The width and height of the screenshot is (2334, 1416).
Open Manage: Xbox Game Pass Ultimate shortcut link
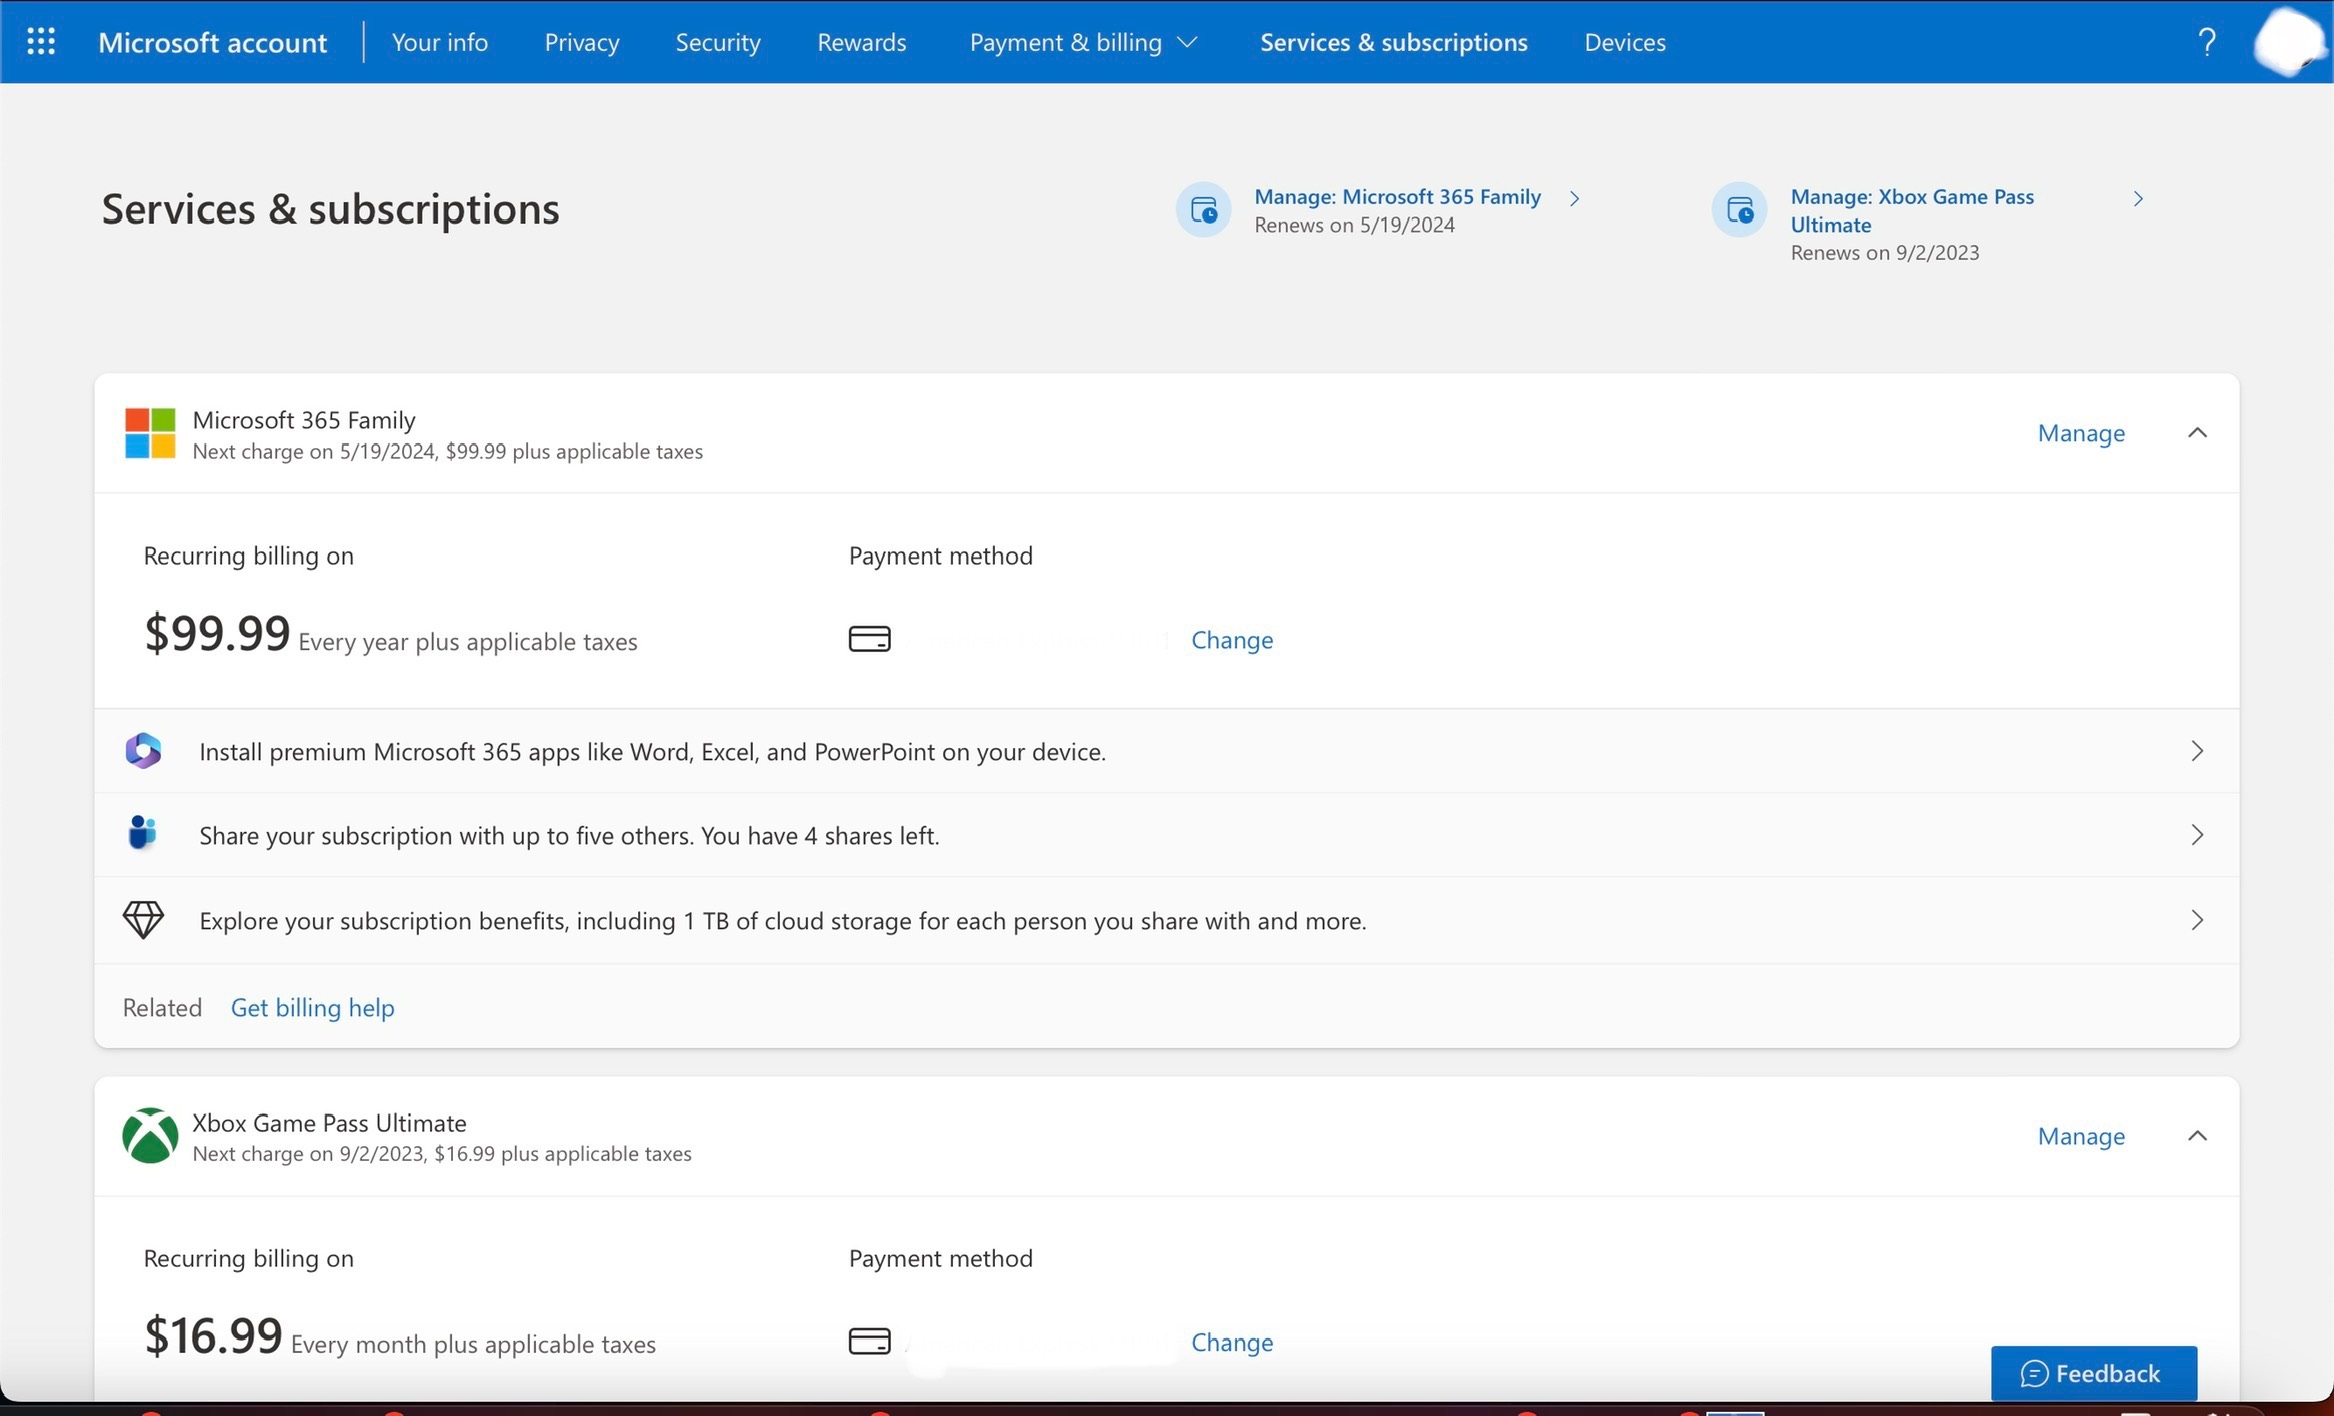coord(1912,210)
